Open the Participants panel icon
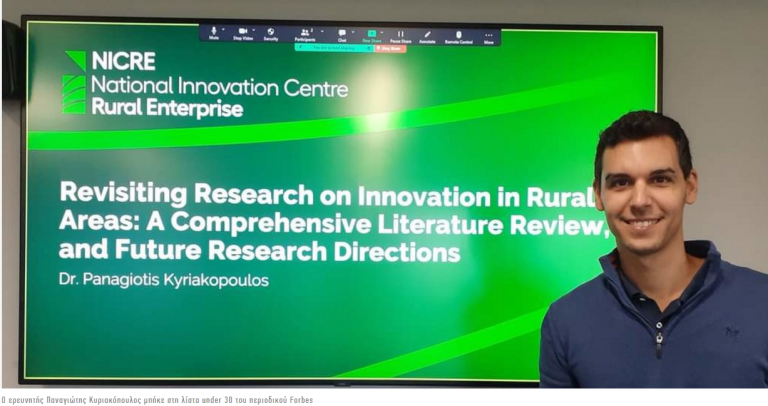This screenshot has height=406, width=768. point(305,34)
